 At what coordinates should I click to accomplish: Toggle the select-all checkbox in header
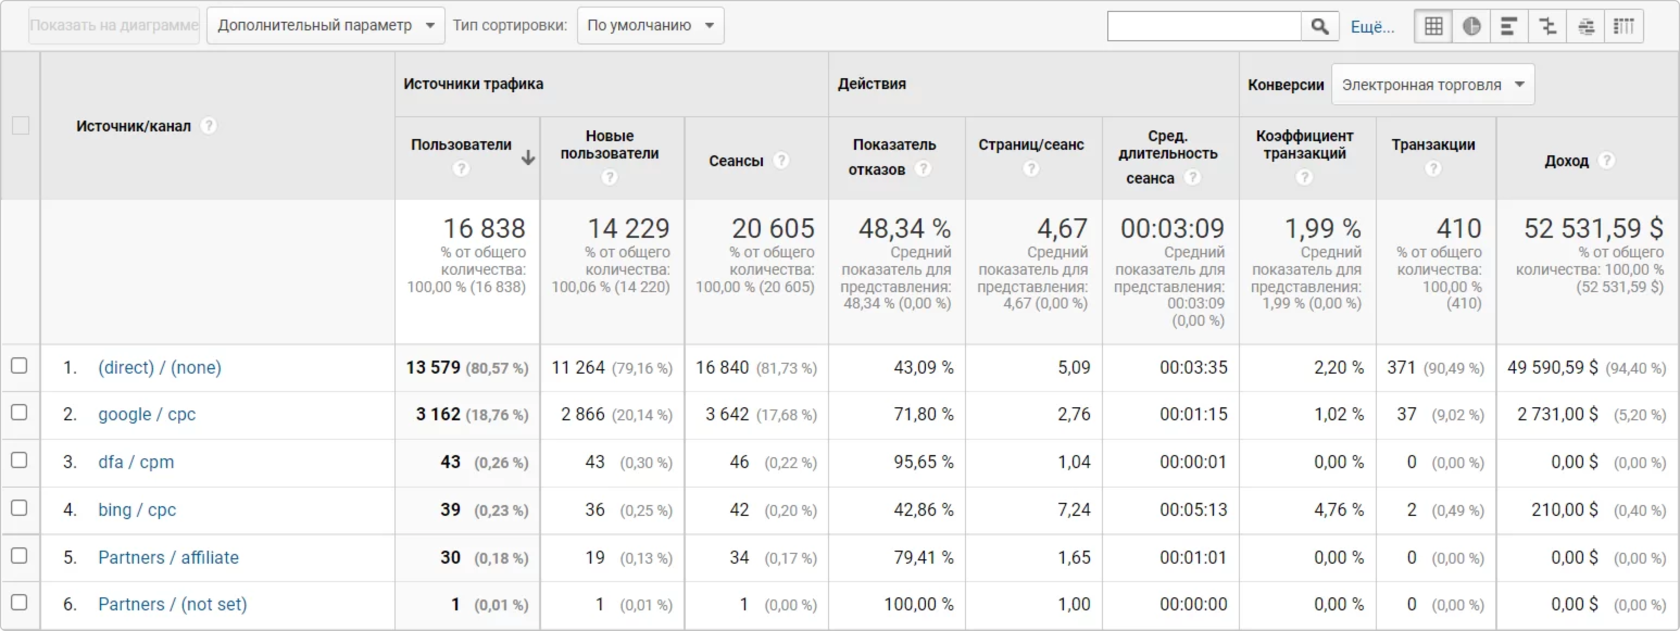20,125
